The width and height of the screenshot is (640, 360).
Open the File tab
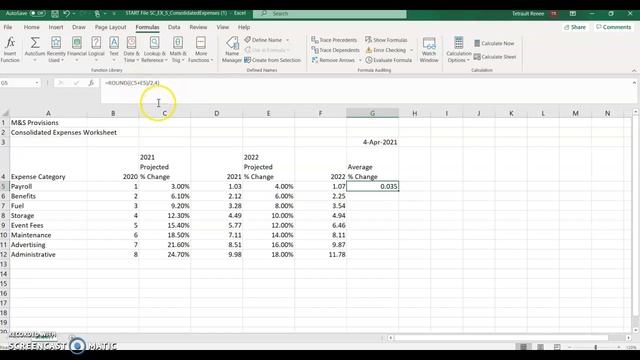(8, 27)
